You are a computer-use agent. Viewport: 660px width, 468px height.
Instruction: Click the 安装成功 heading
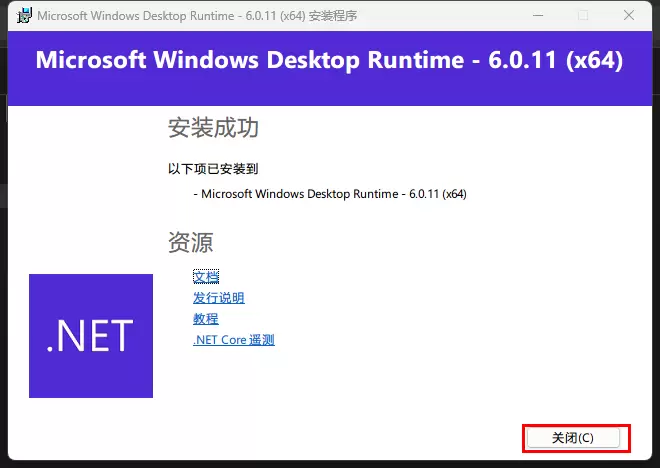pyautogui.click(x=213, y=128)
